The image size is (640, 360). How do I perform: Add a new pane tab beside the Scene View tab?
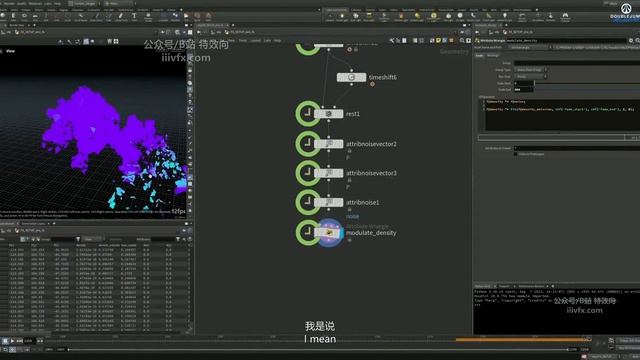coord(34,25)
